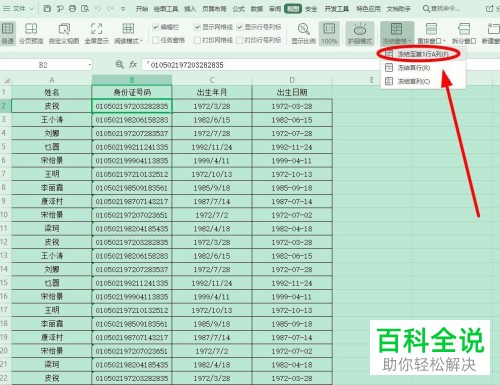Select column D header
The height and width of the screenshot is (385, 500).
[292, 80]
